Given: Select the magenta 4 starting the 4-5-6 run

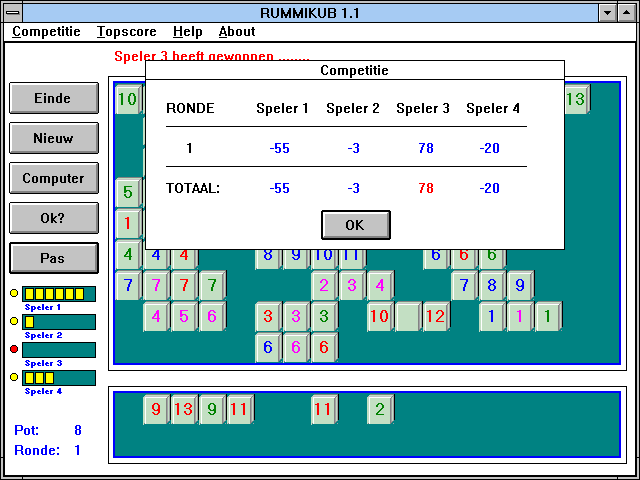Looking at the screenshot, I should click(157, 316).
